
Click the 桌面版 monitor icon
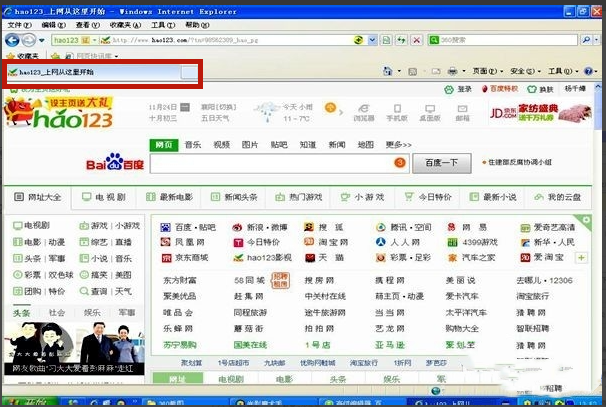(x=430, y=112)
